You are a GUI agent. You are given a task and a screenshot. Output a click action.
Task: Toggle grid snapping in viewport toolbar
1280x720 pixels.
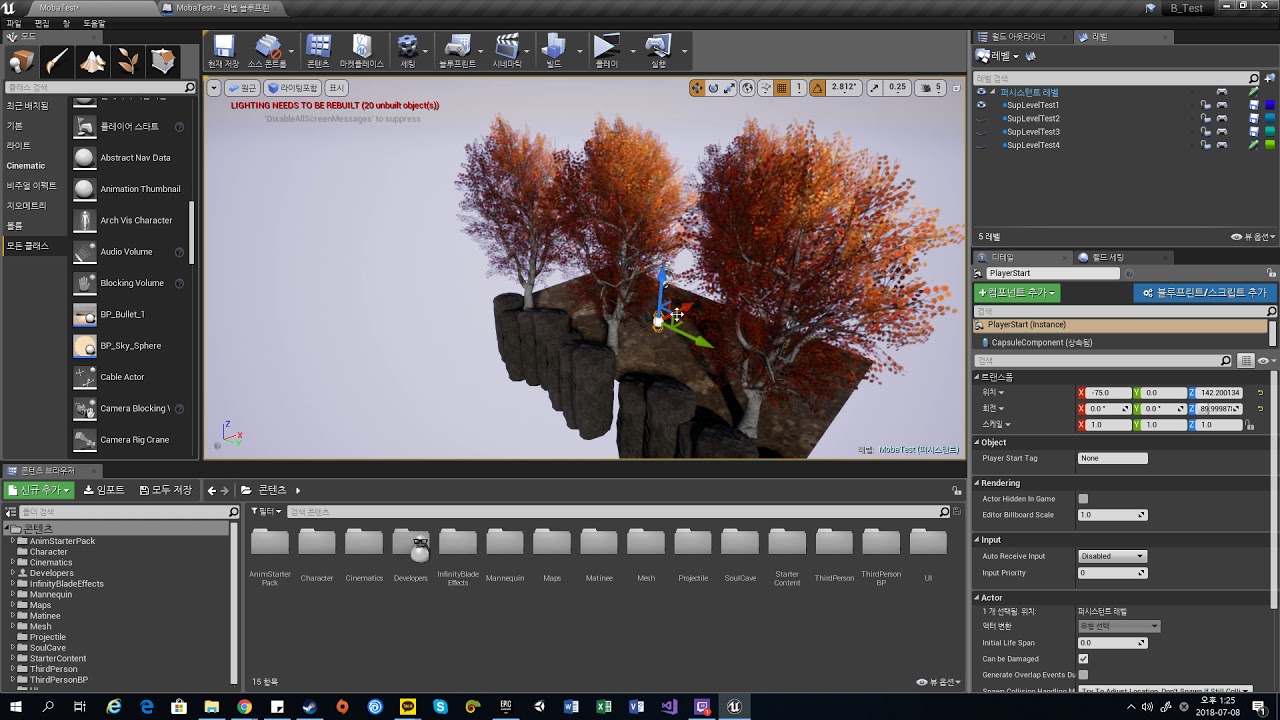pyautogui.click(x=782, y=88)
